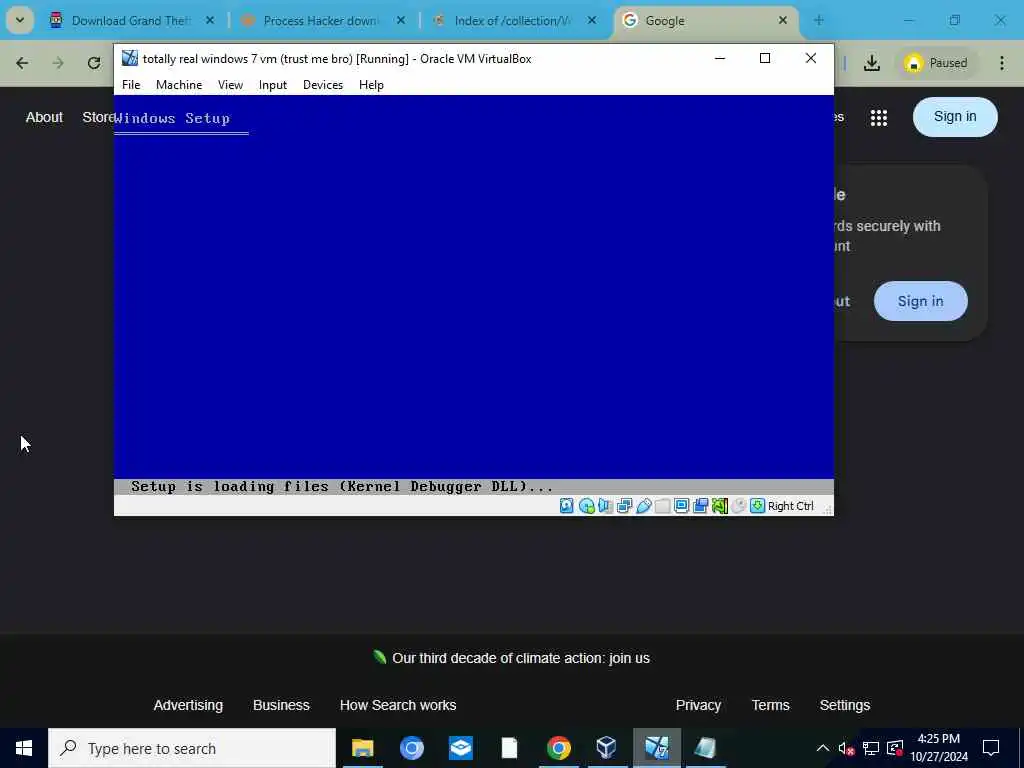This screenshot has width=1024, height=768.
Task: Click the Right Ctrl host key label
Action: [x=791, y=506]
